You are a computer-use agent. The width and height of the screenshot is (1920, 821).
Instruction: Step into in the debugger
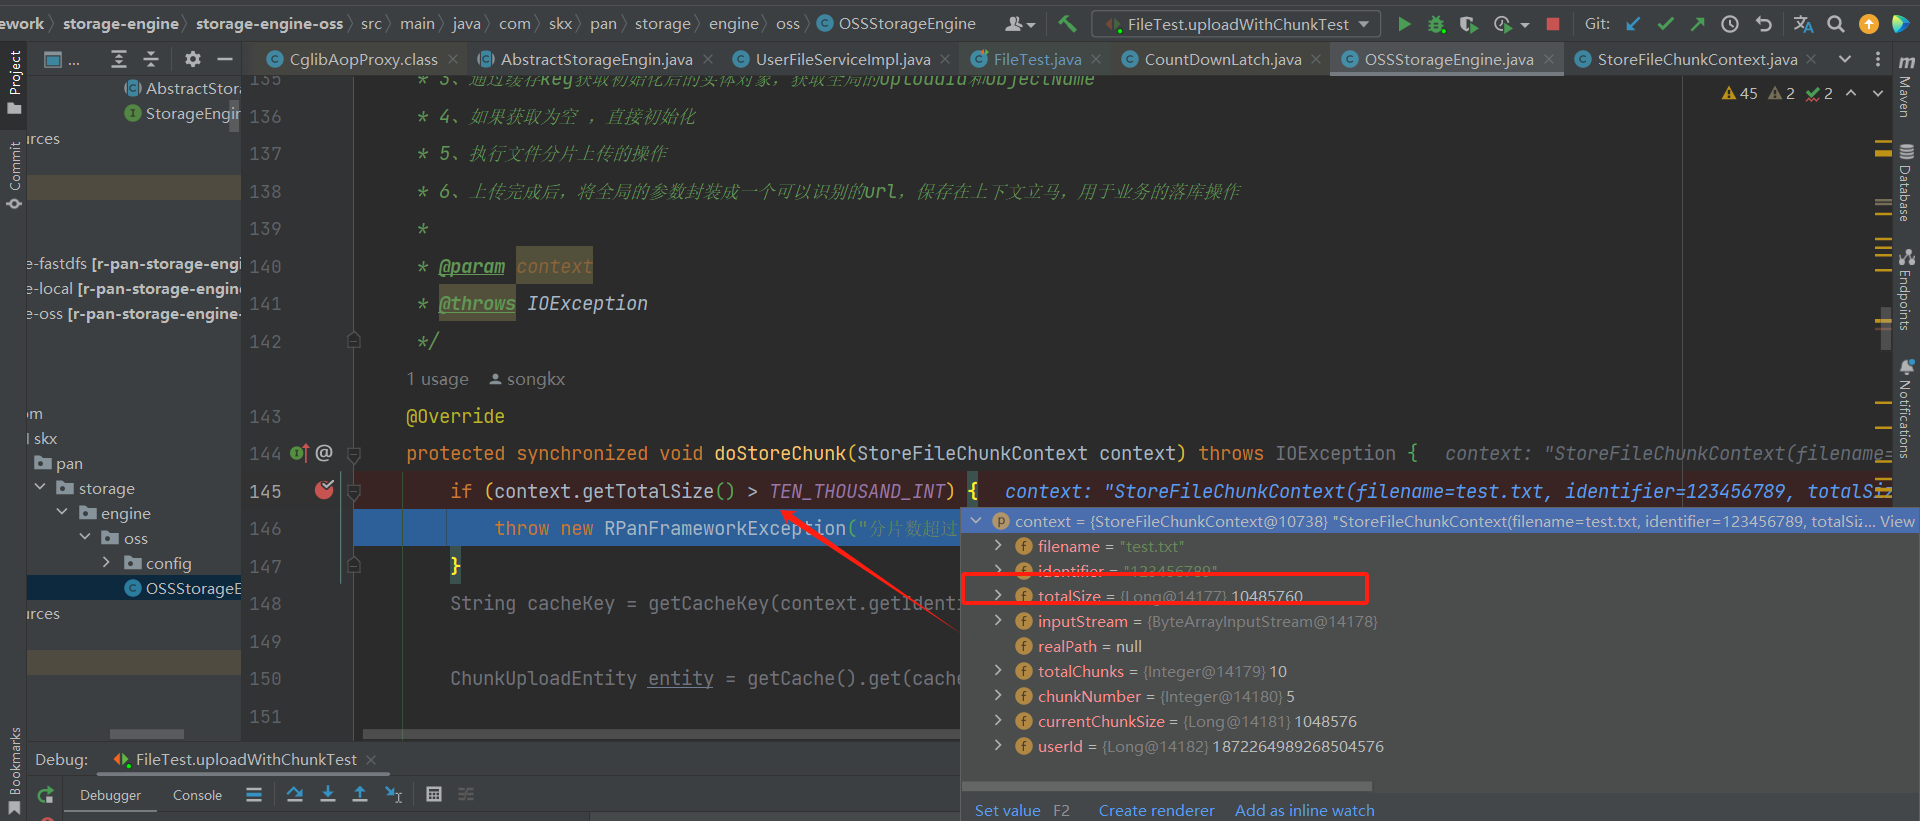(x=328, y=794)
